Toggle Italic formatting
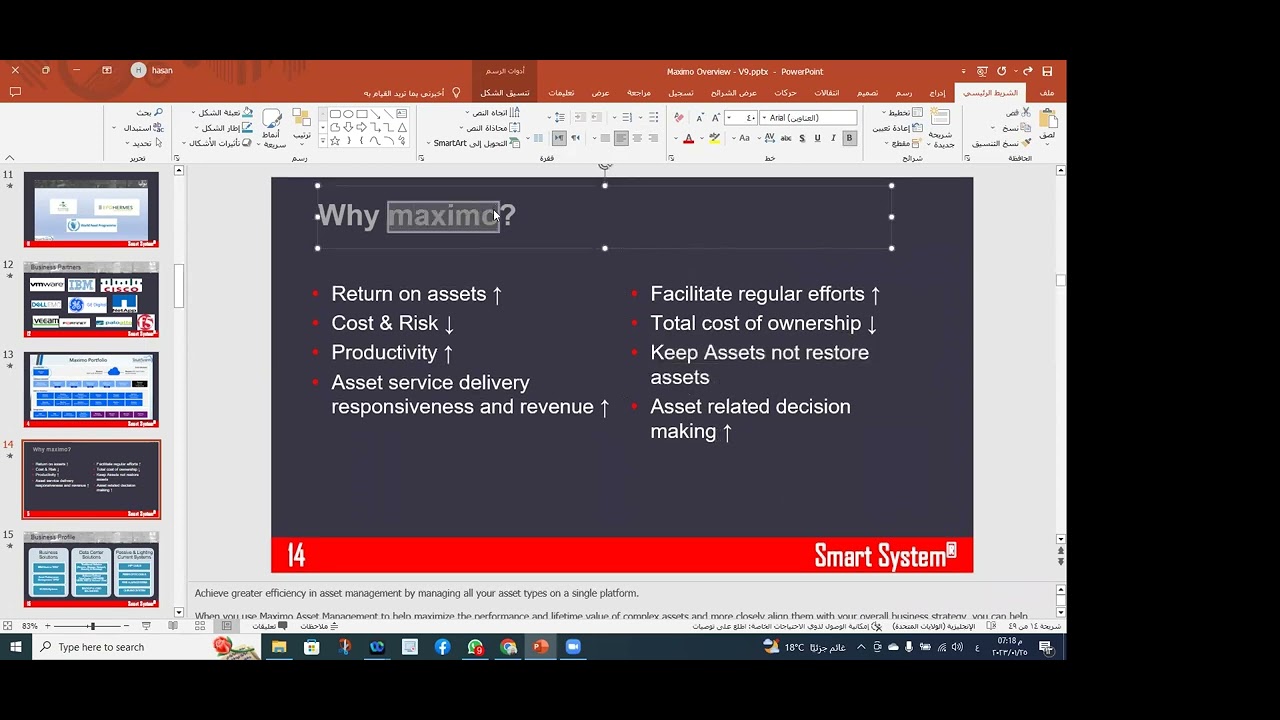The height and width of the screenshot is (720, 1280). (833, 138)
